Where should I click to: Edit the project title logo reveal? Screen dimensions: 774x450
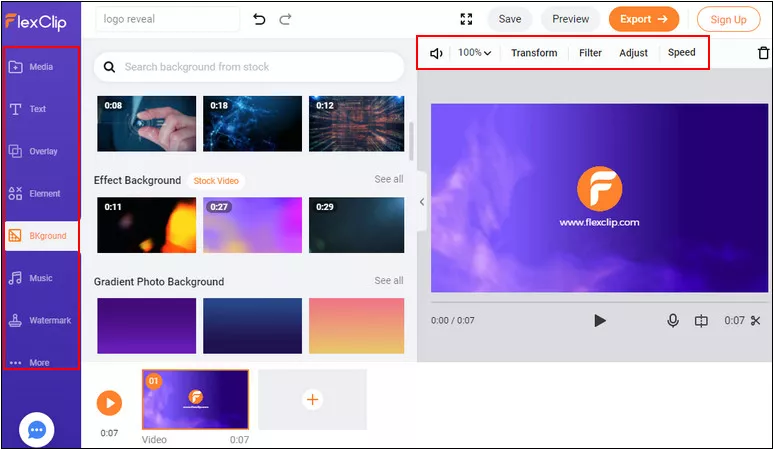pos(167,19)
